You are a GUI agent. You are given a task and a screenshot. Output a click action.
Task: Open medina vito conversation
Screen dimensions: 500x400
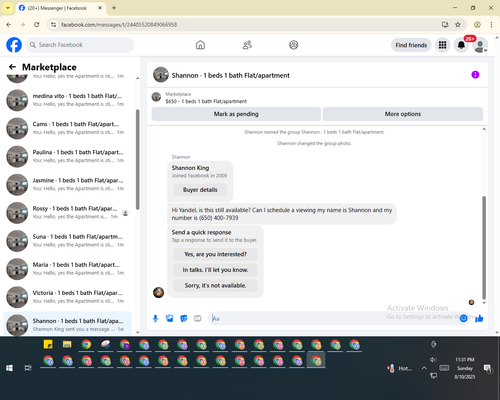67,100
